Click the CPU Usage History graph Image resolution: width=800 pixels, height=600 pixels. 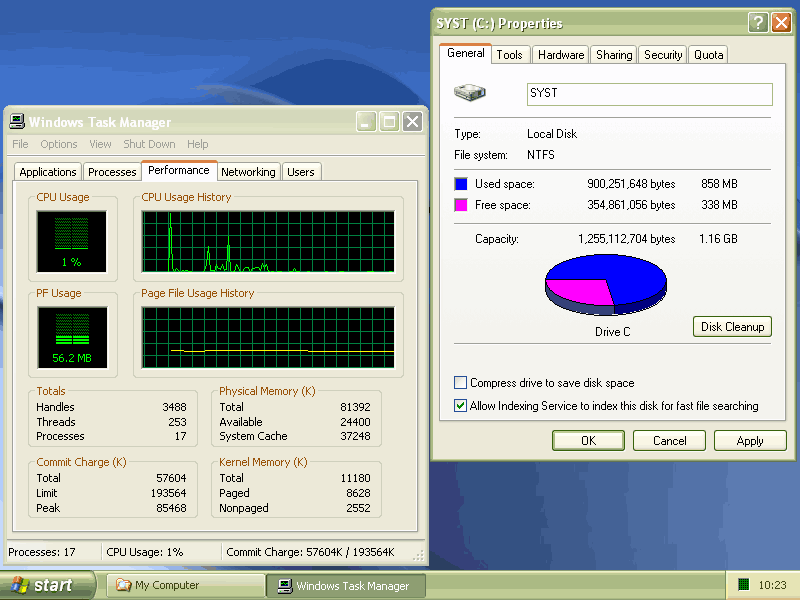268,241
